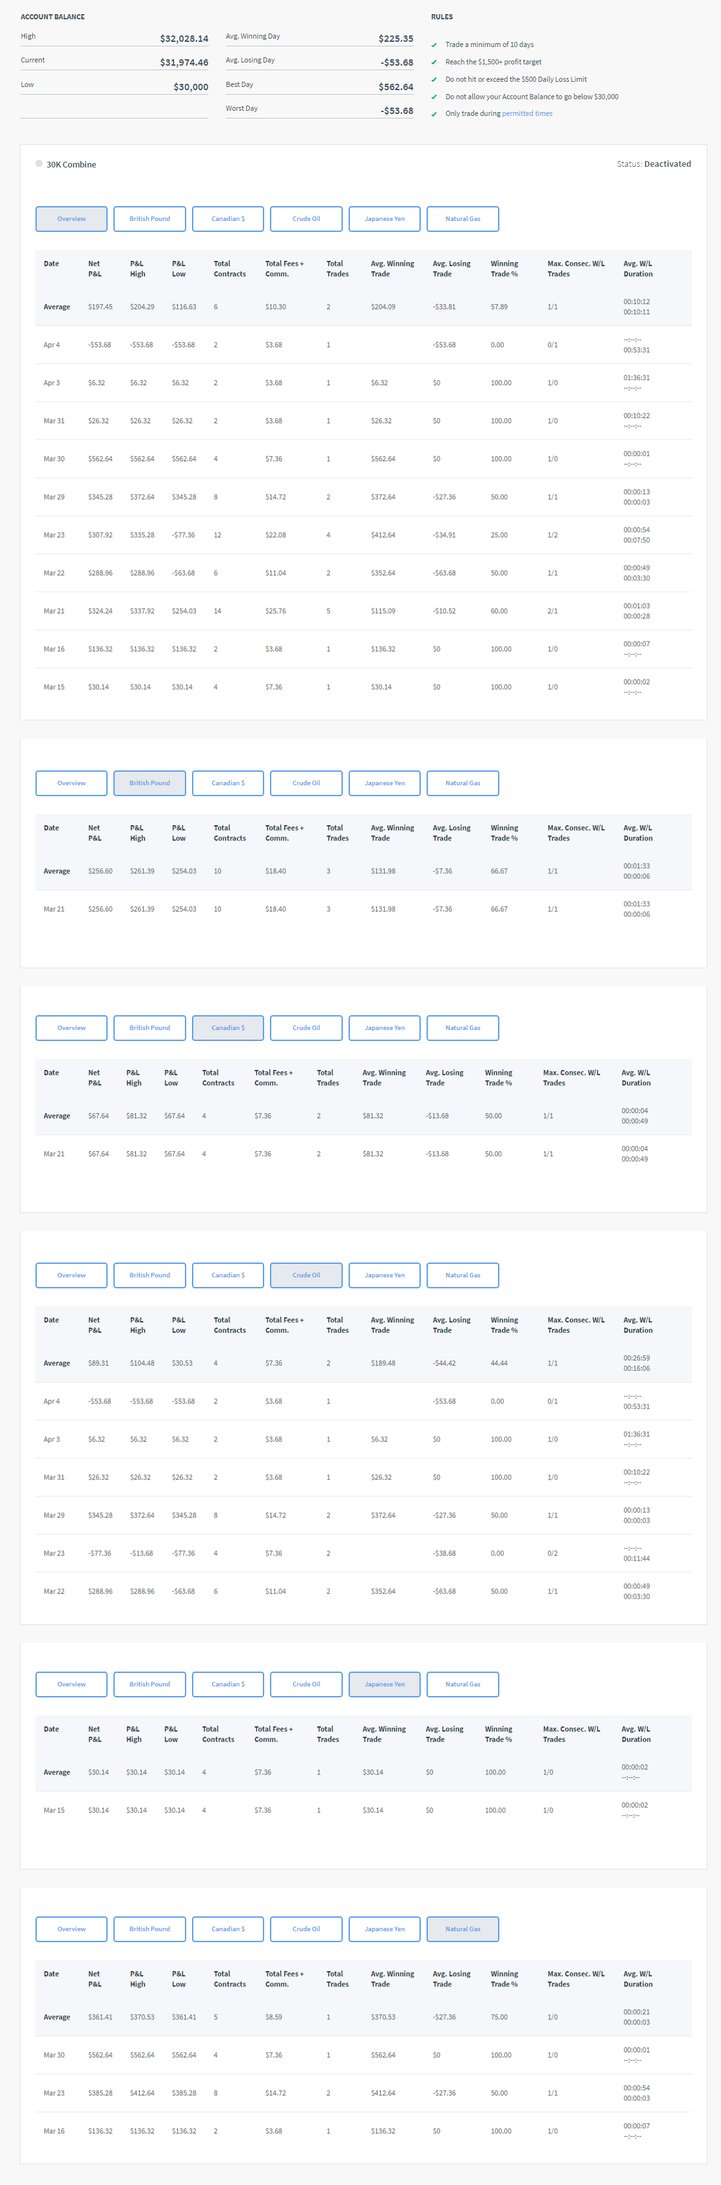The image size is (721, 2185).
Task: Click the Account Balance heading
Action: point(53,17)
